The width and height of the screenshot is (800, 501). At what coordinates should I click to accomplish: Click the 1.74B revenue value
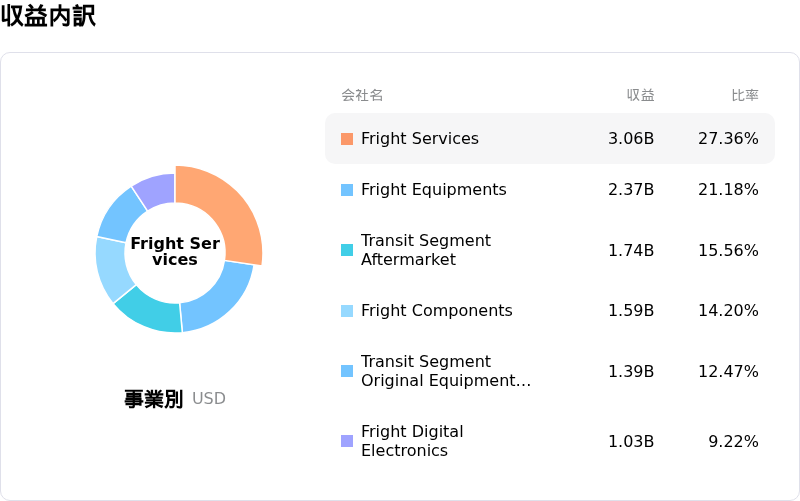coord(631,250)
